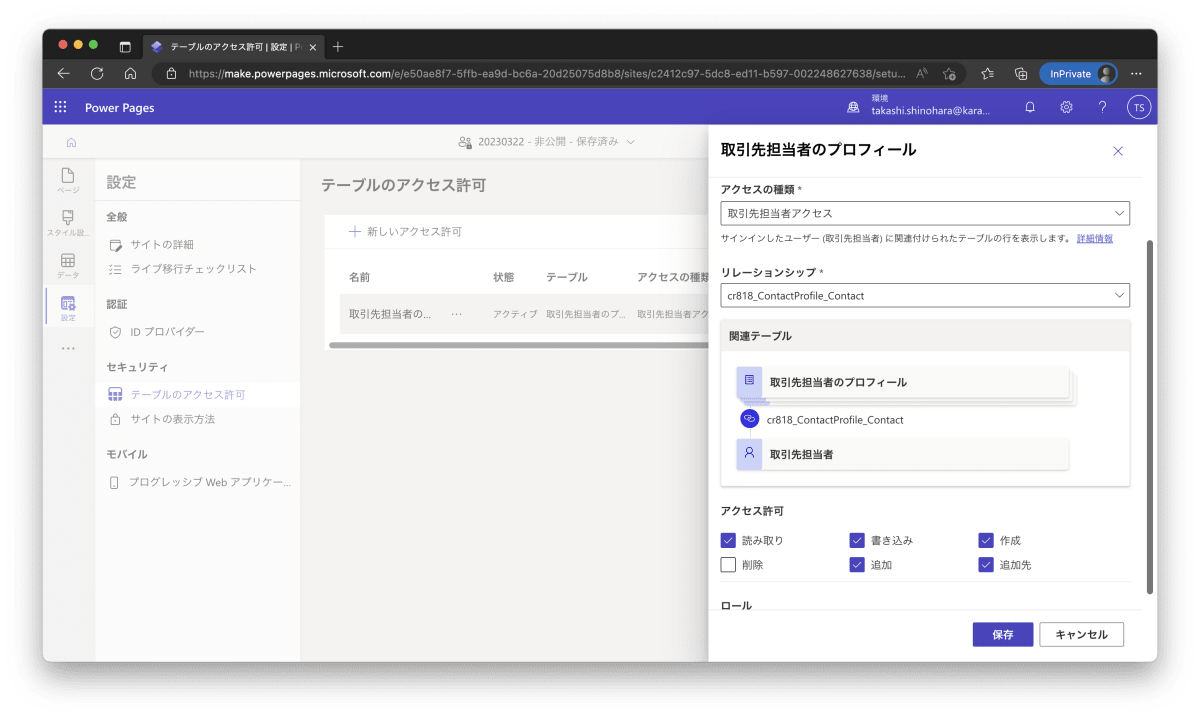Uncheck the 追加先 permission
Image resolution: width=1200 pixels, height=718 pixels.
point(986,564)
